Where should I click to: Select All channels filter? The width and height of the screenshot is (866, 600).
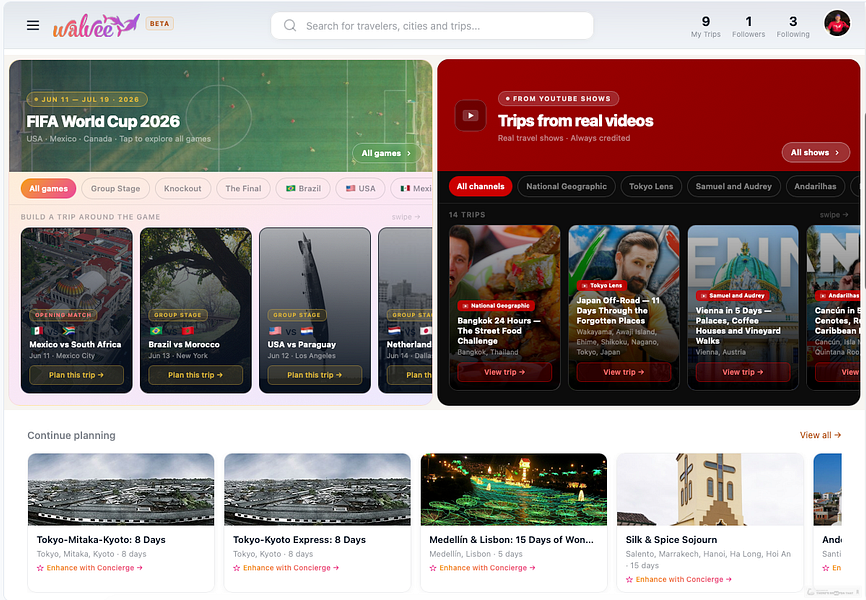coord(480,186)
